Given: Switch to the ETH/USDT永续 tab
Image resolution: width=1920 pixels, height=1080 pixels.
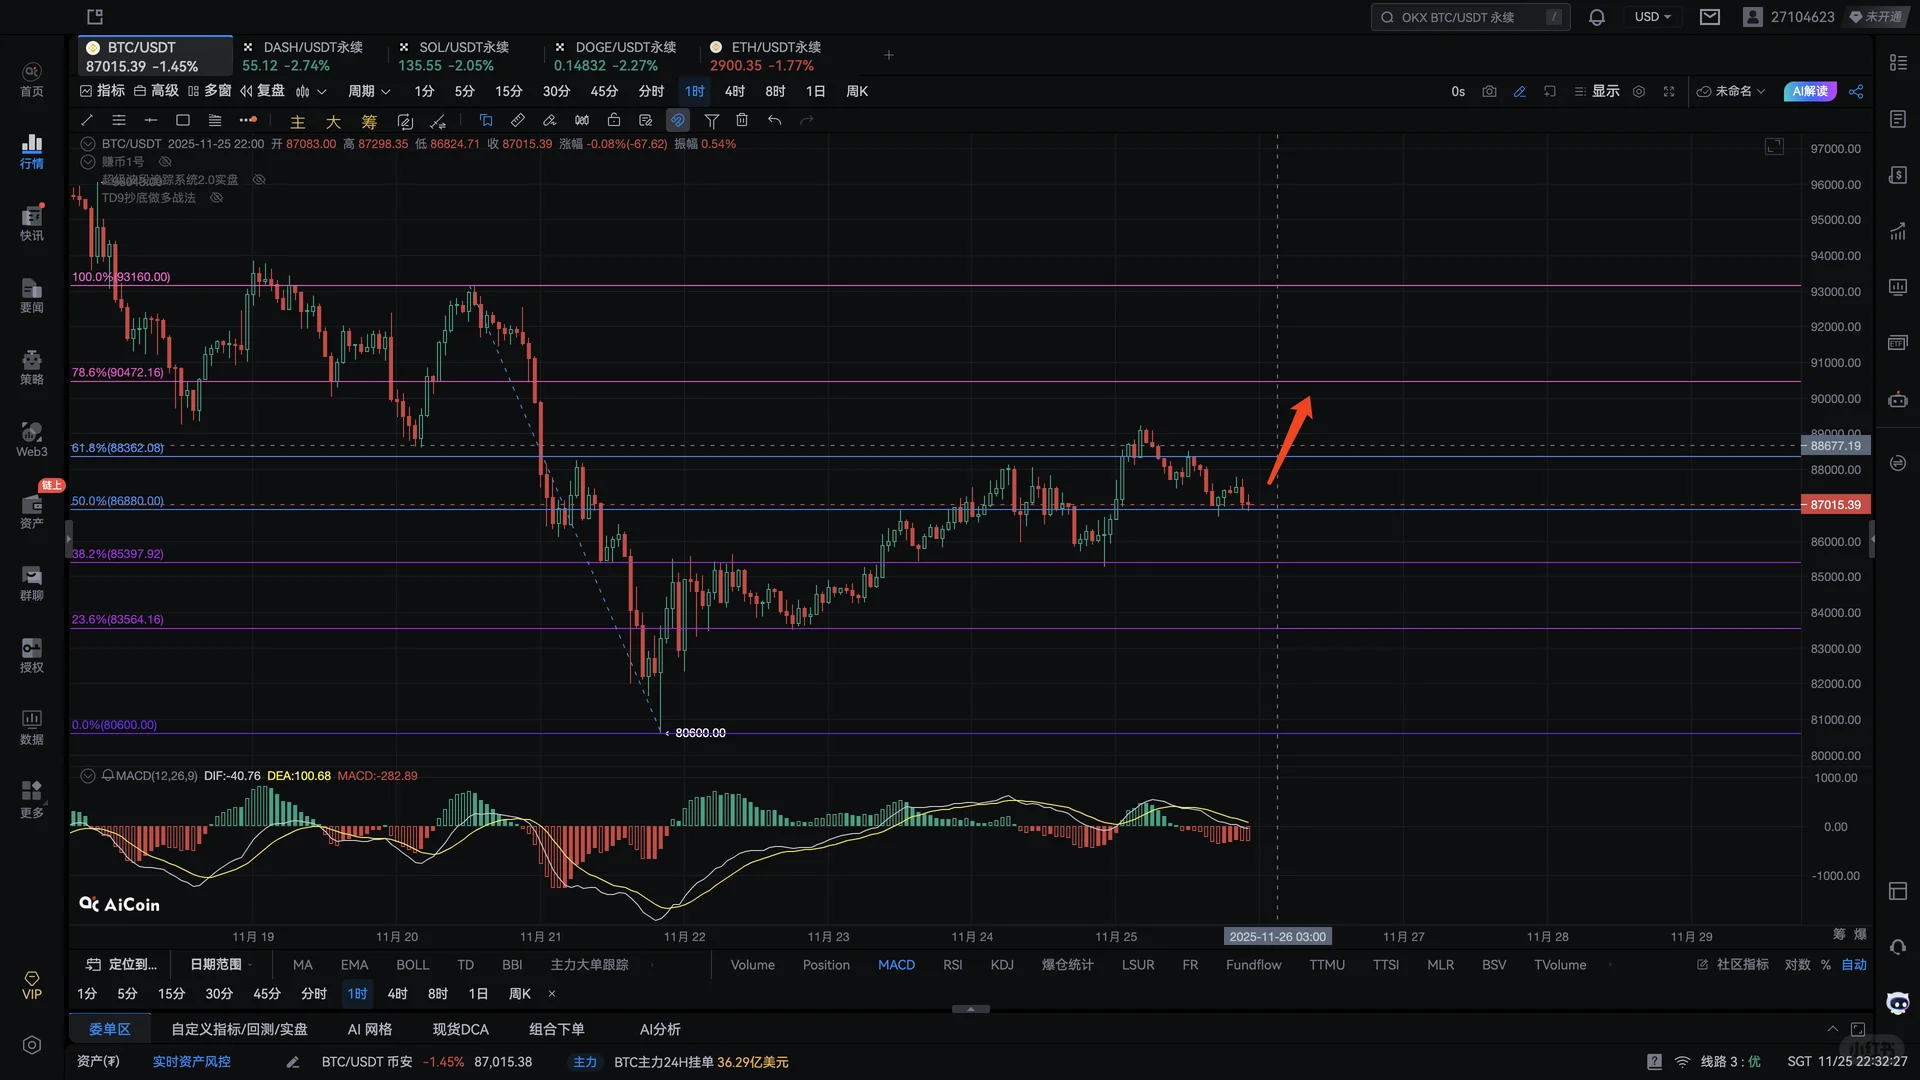Looking at the screenshot, I should [765, 56].
